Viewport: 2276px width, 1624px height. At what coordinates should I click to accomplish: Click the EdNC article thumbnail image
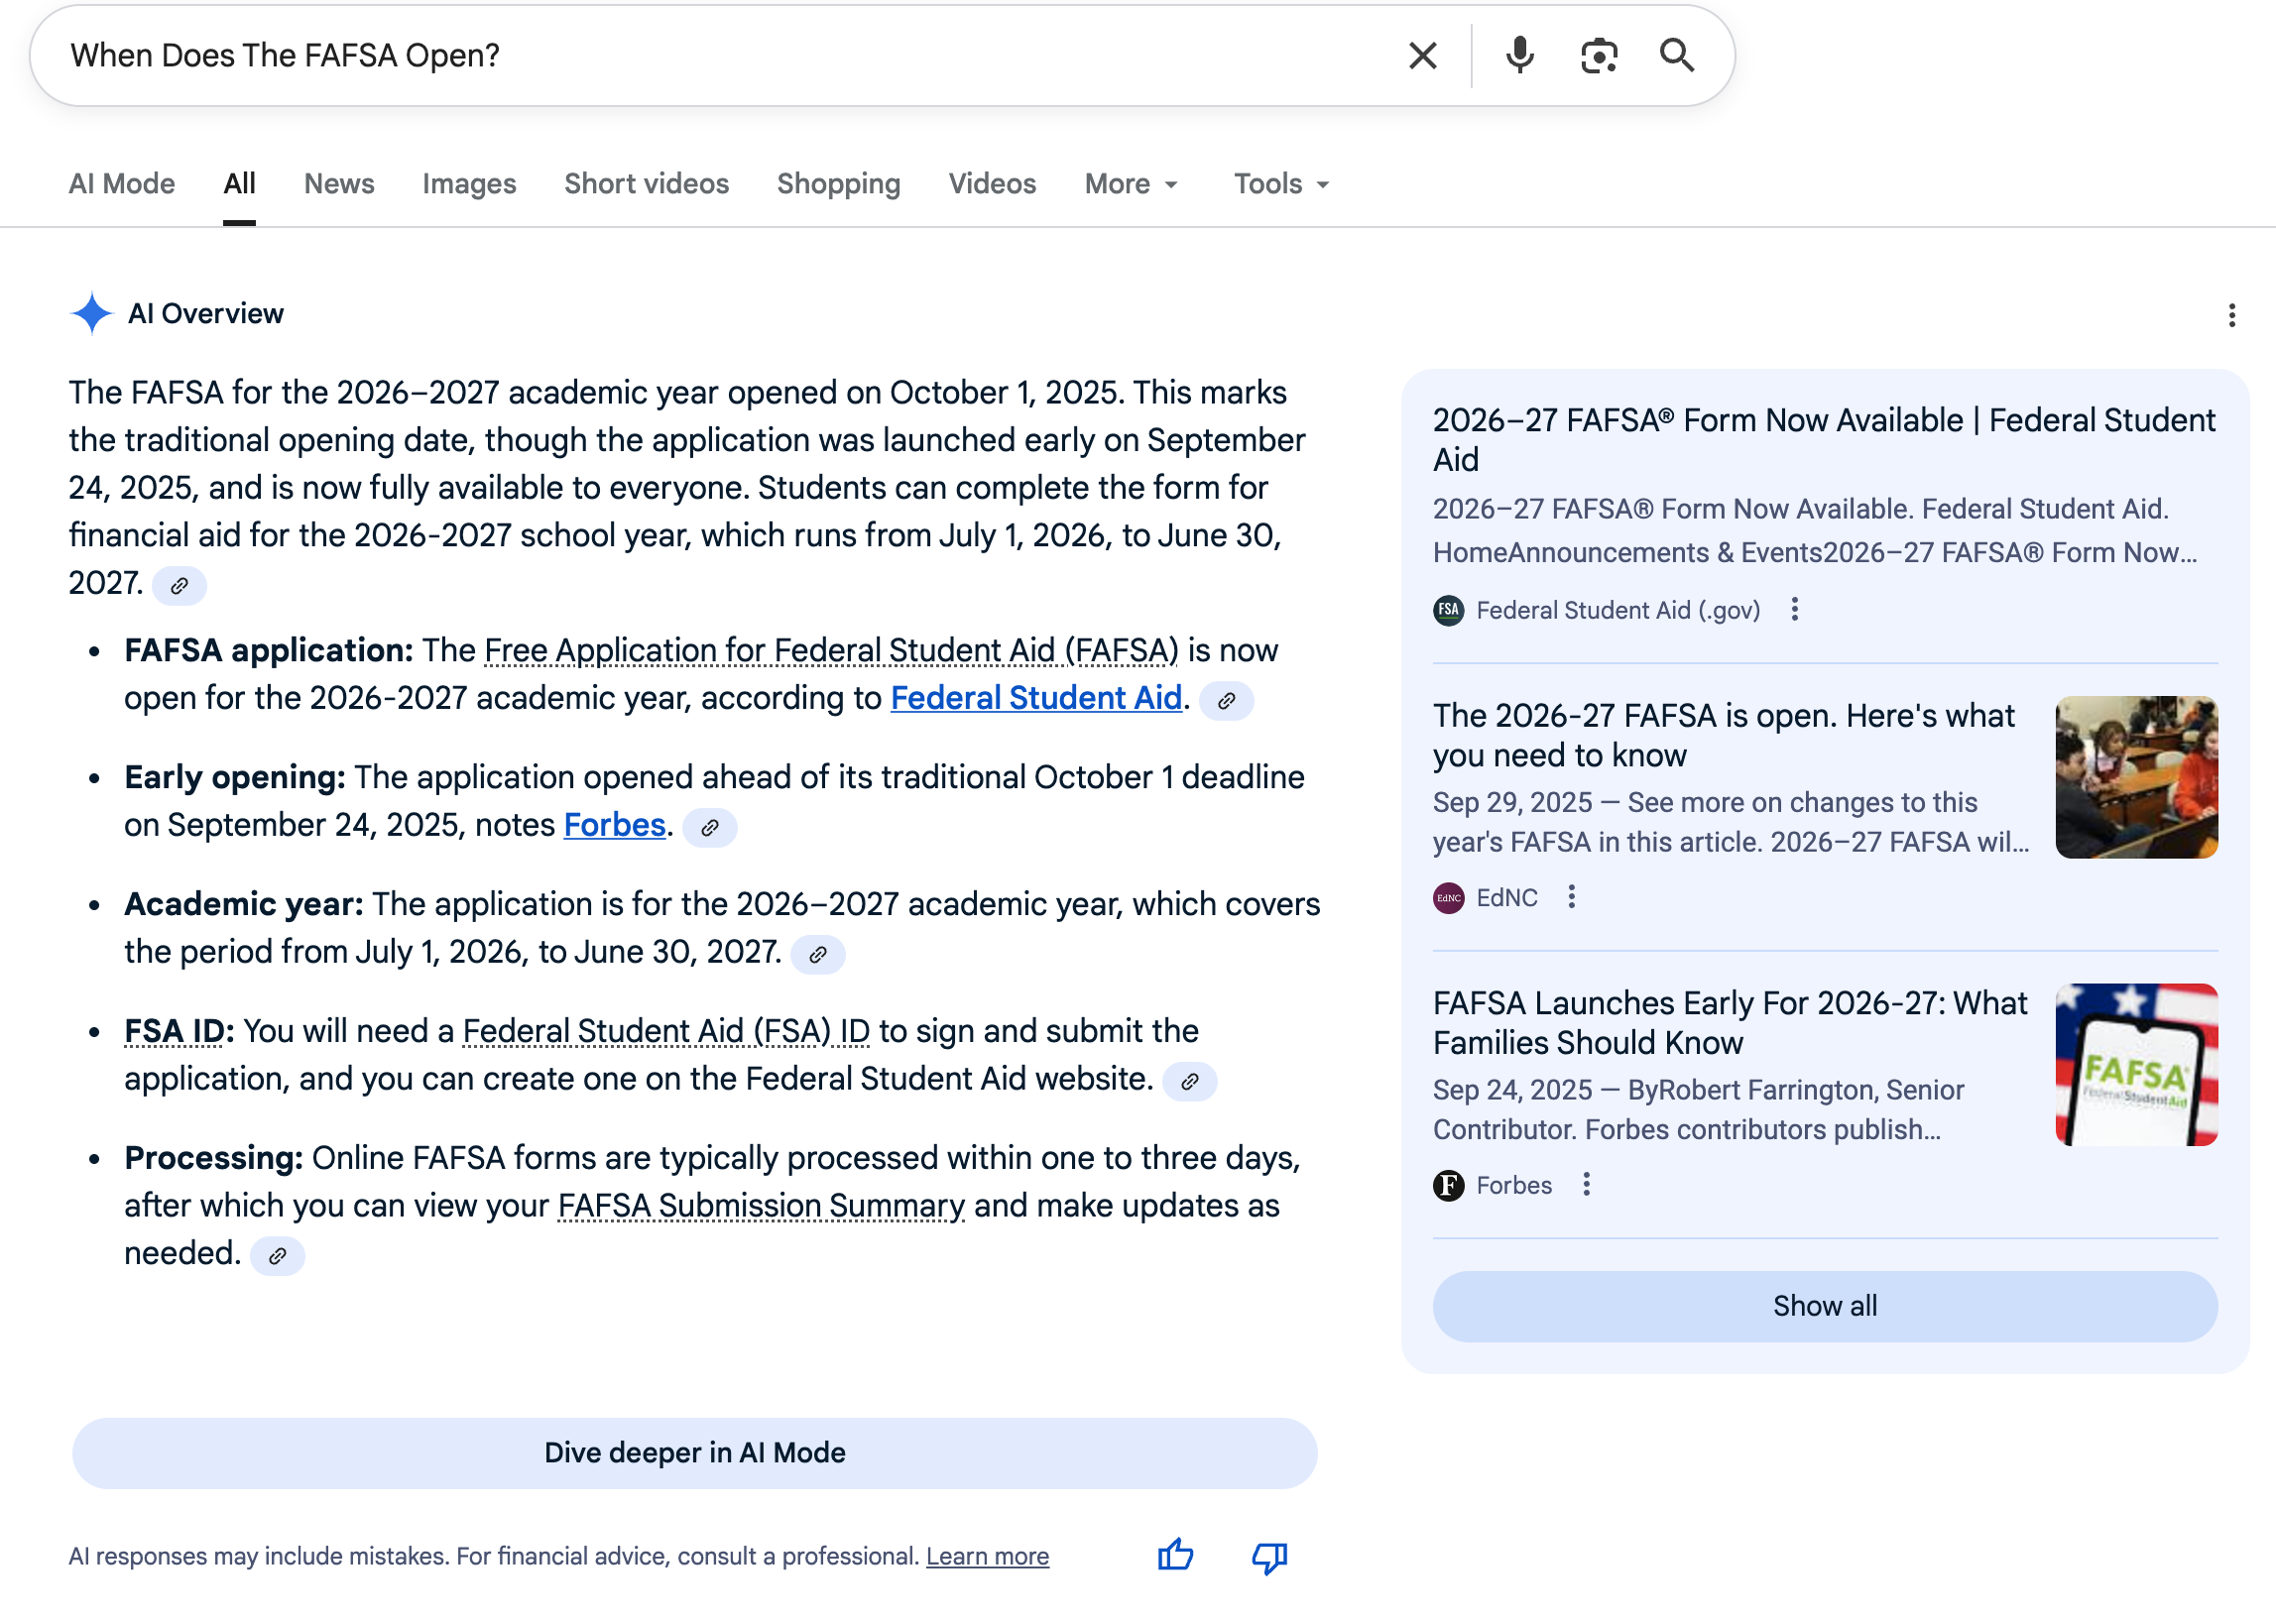(x=2135, y=777)
